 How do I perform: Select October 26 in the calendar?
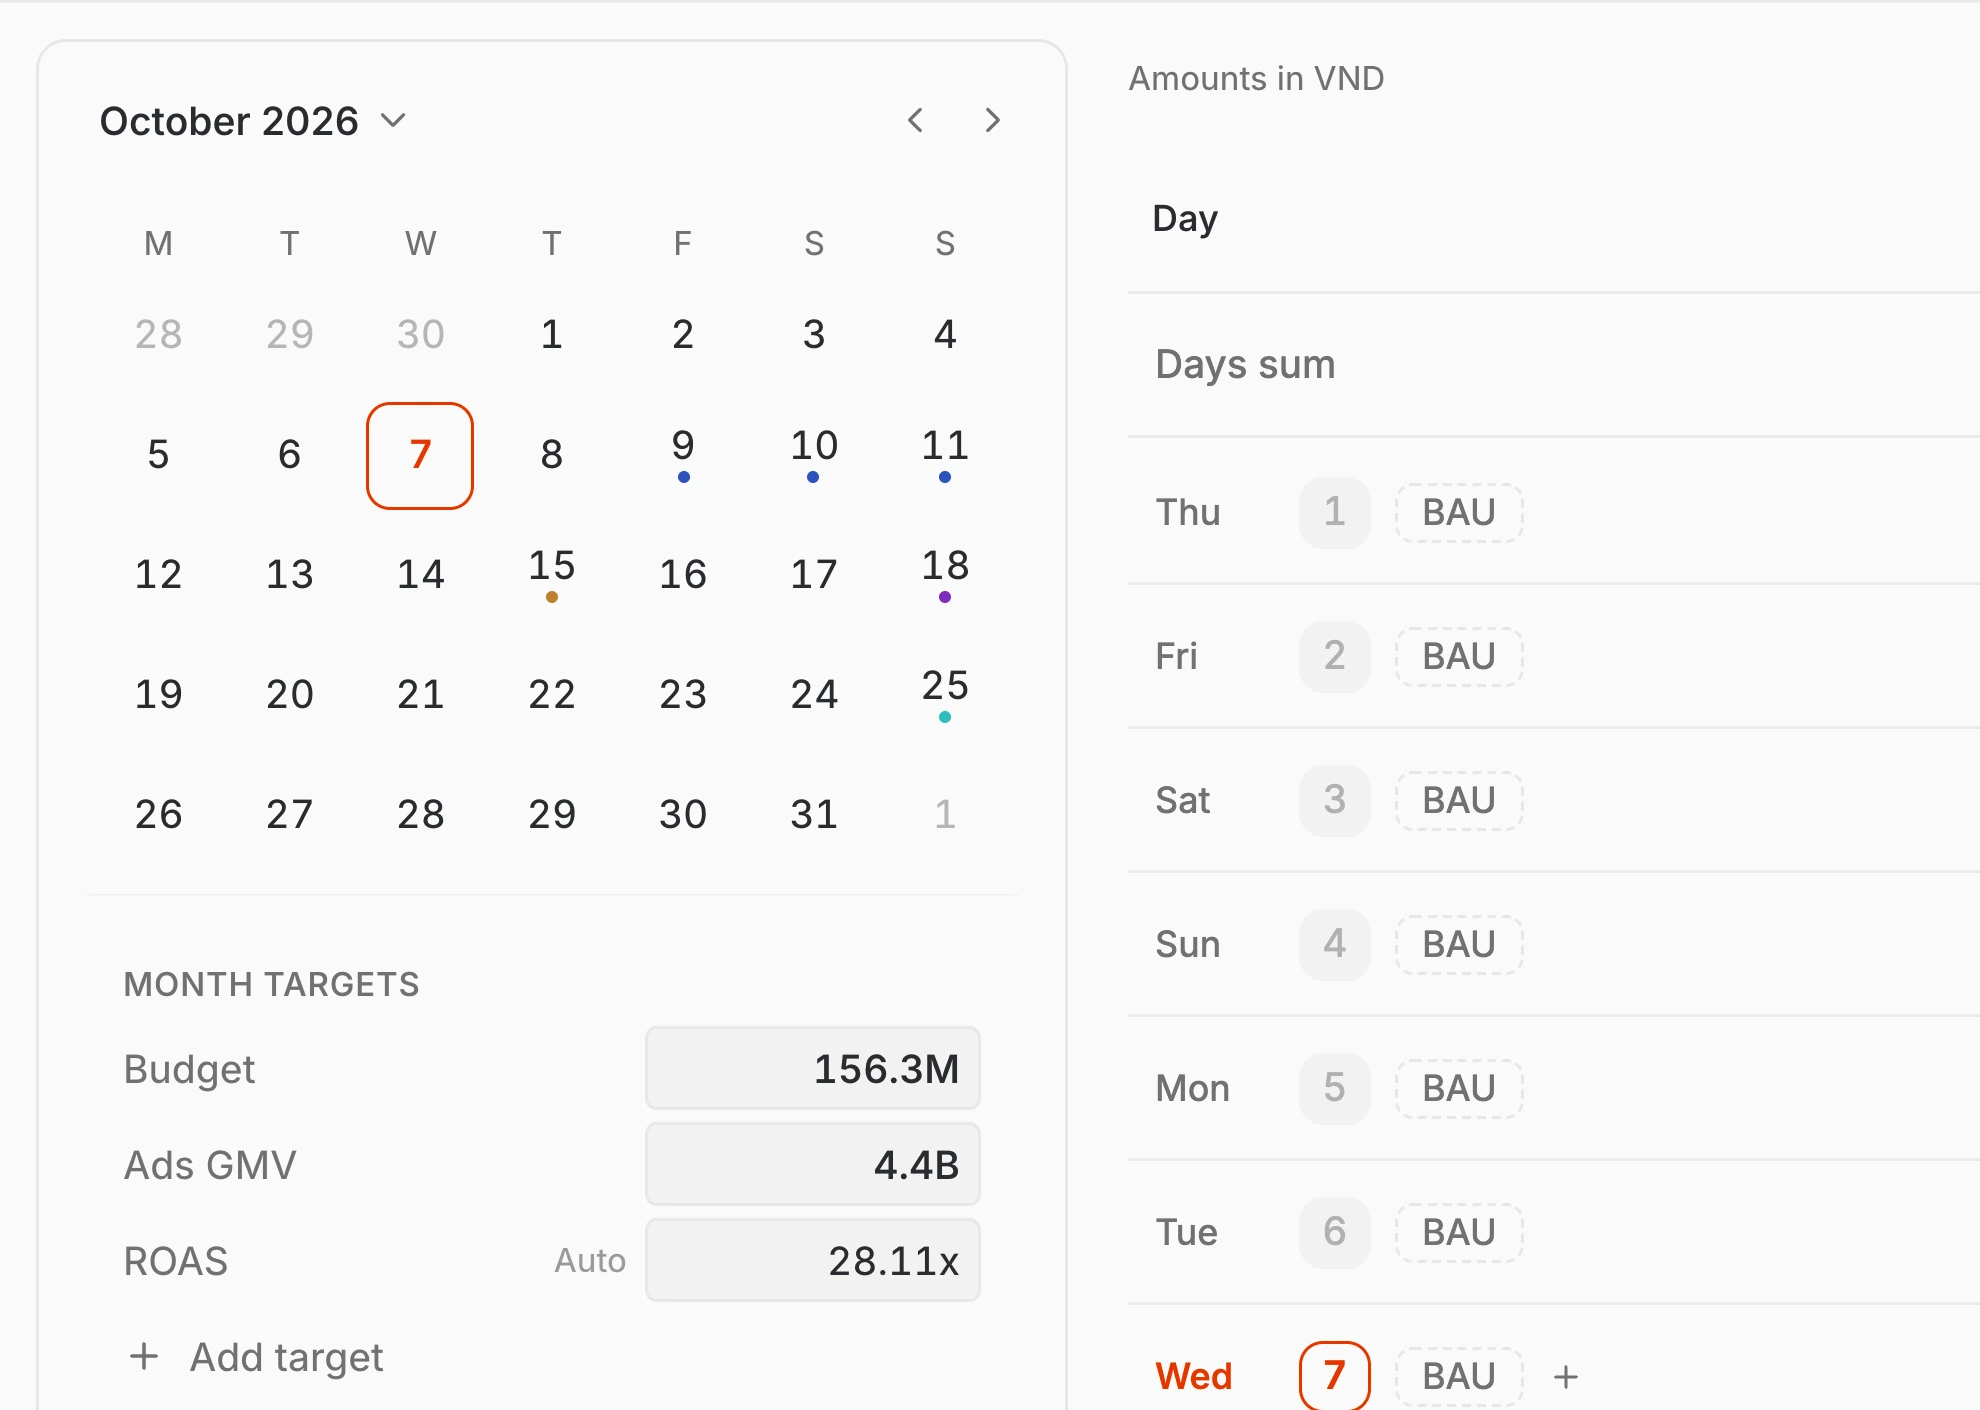[x=159, y=814]
